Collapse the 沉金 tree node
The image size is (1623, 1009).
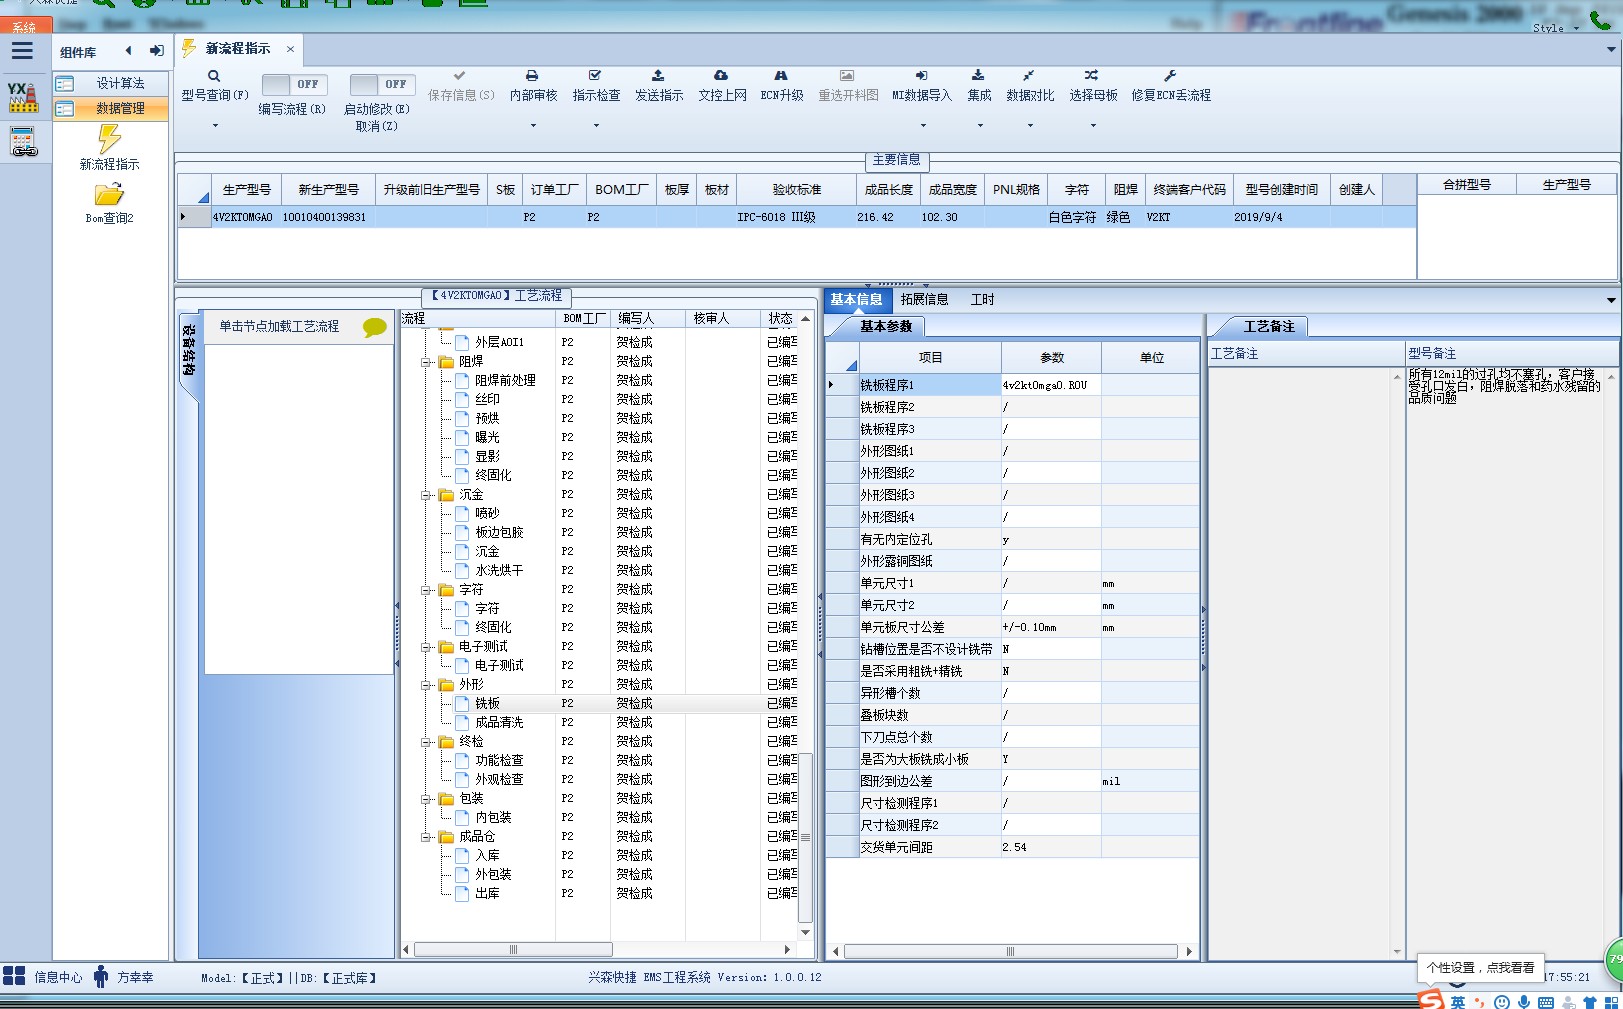[x=426, y=495]
